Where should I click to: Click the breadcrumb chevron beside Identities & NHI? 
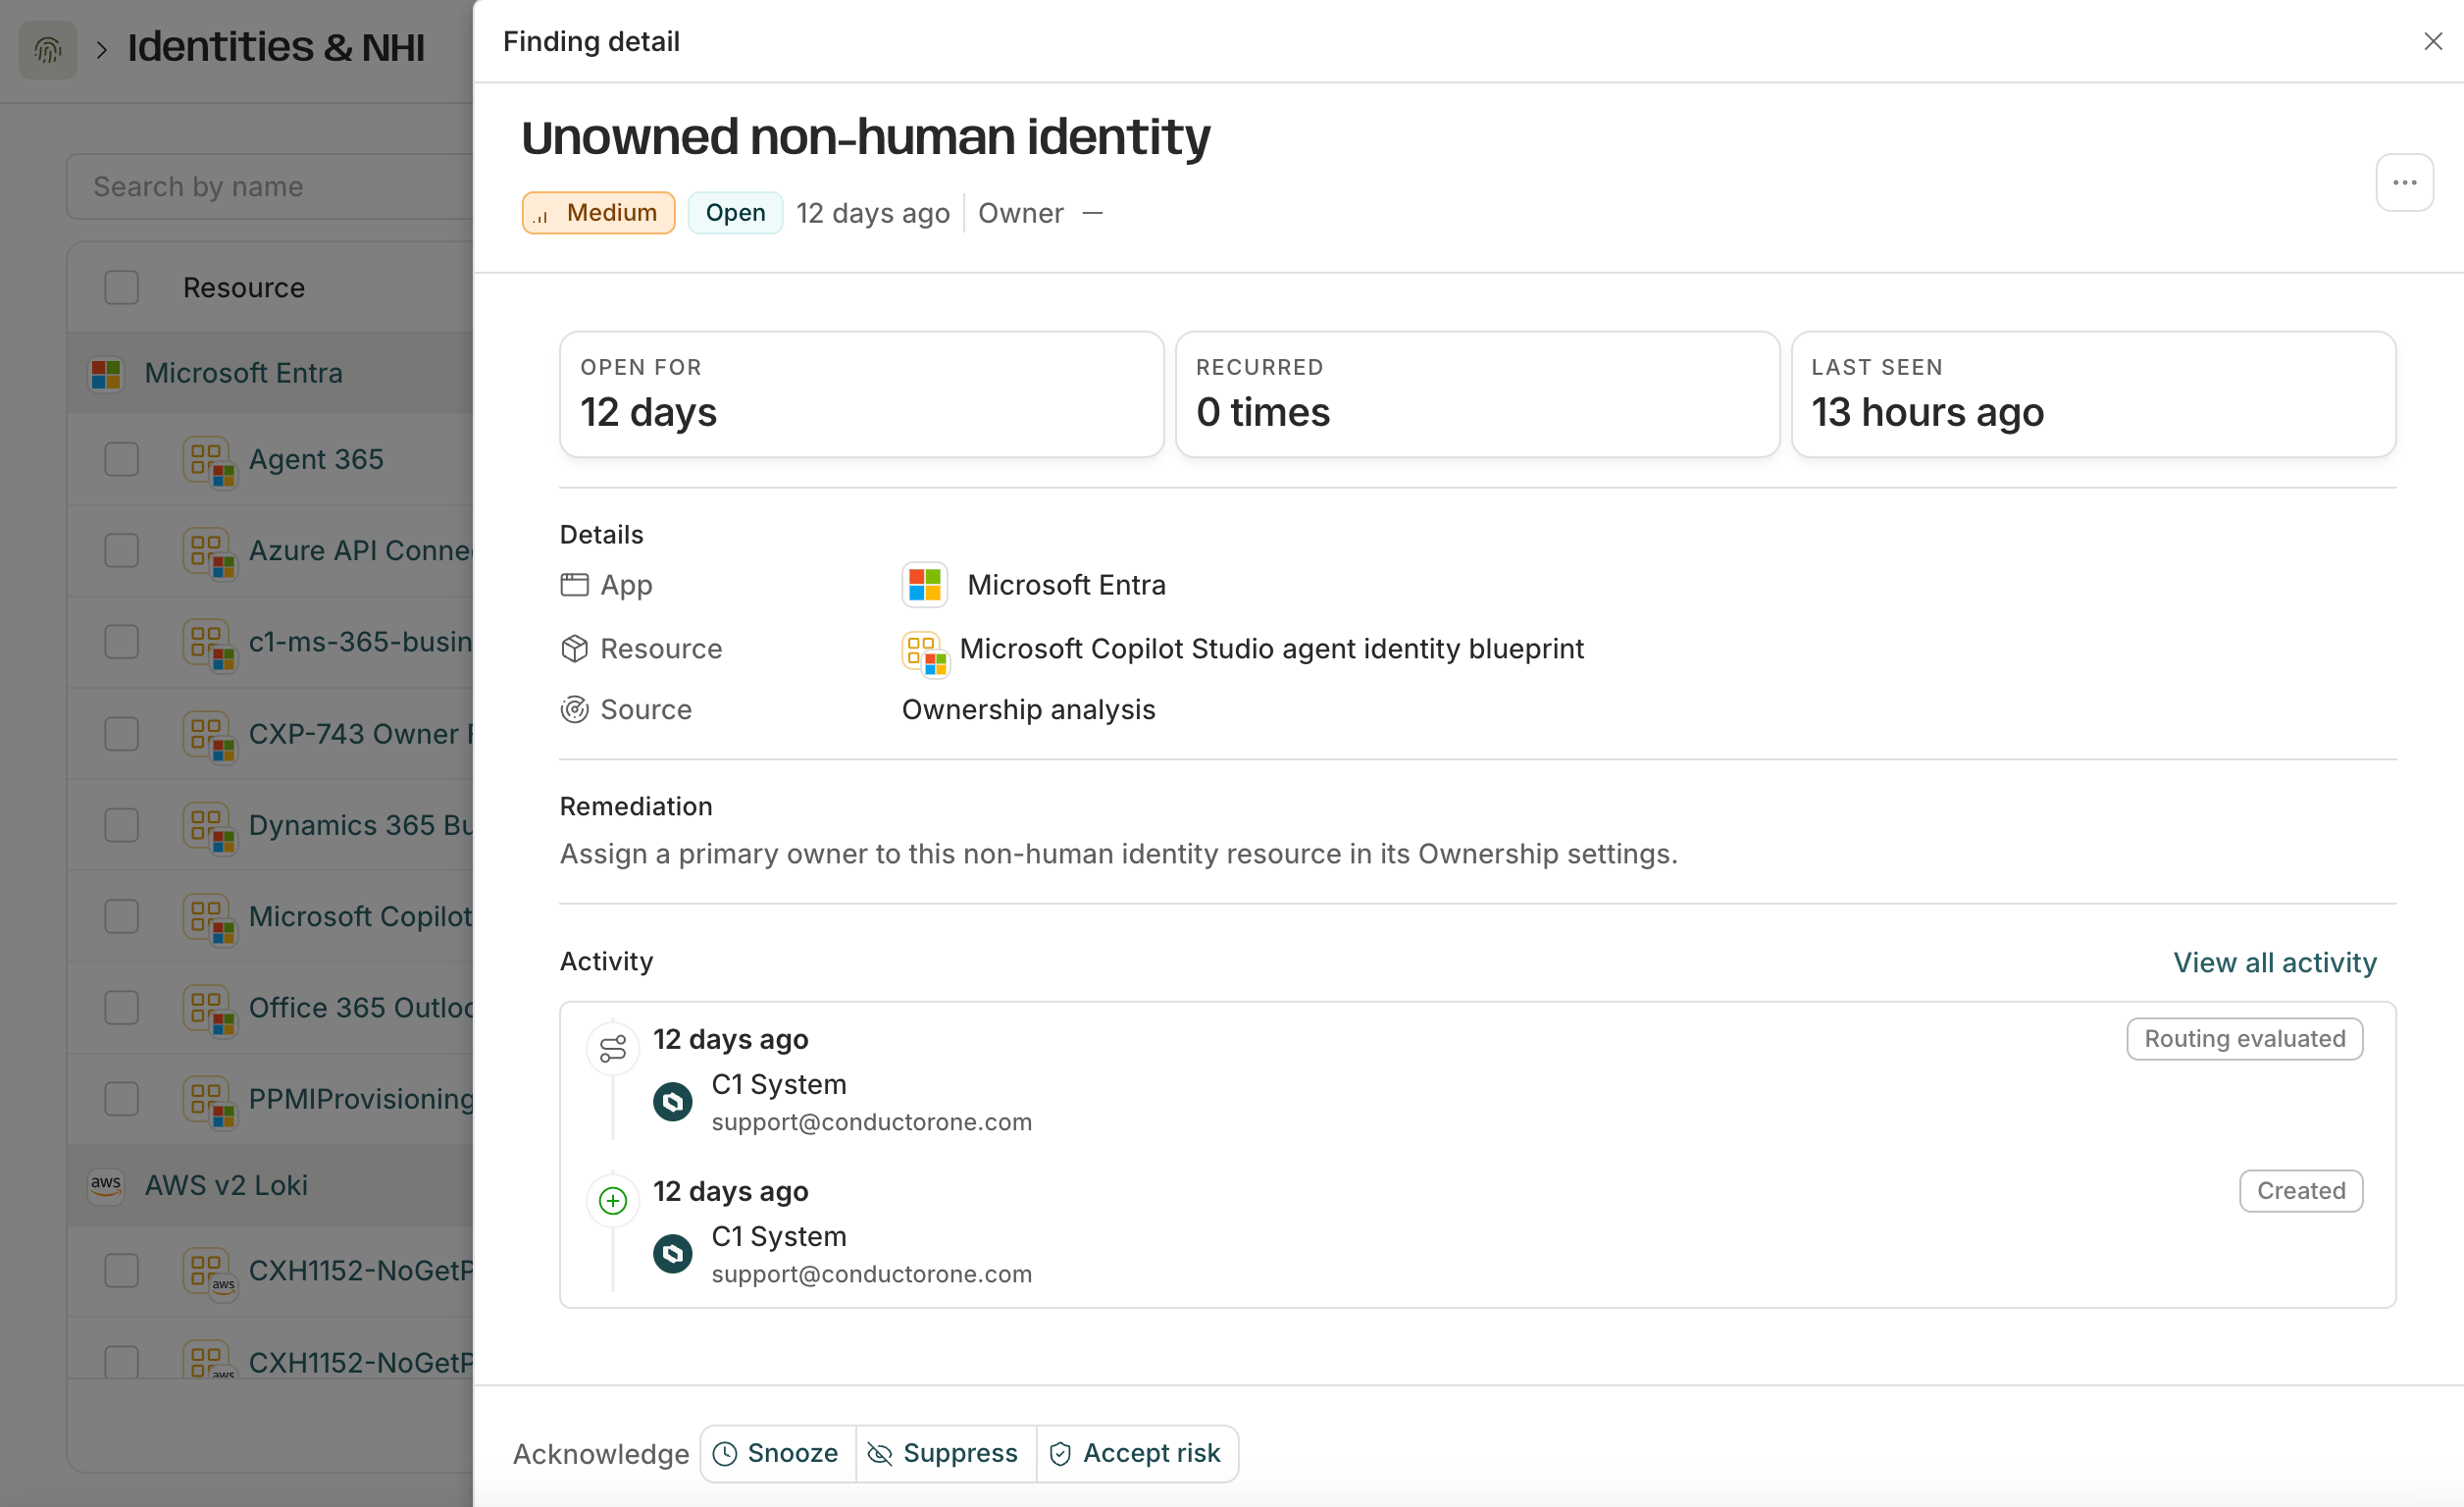(x=102, y=49)
